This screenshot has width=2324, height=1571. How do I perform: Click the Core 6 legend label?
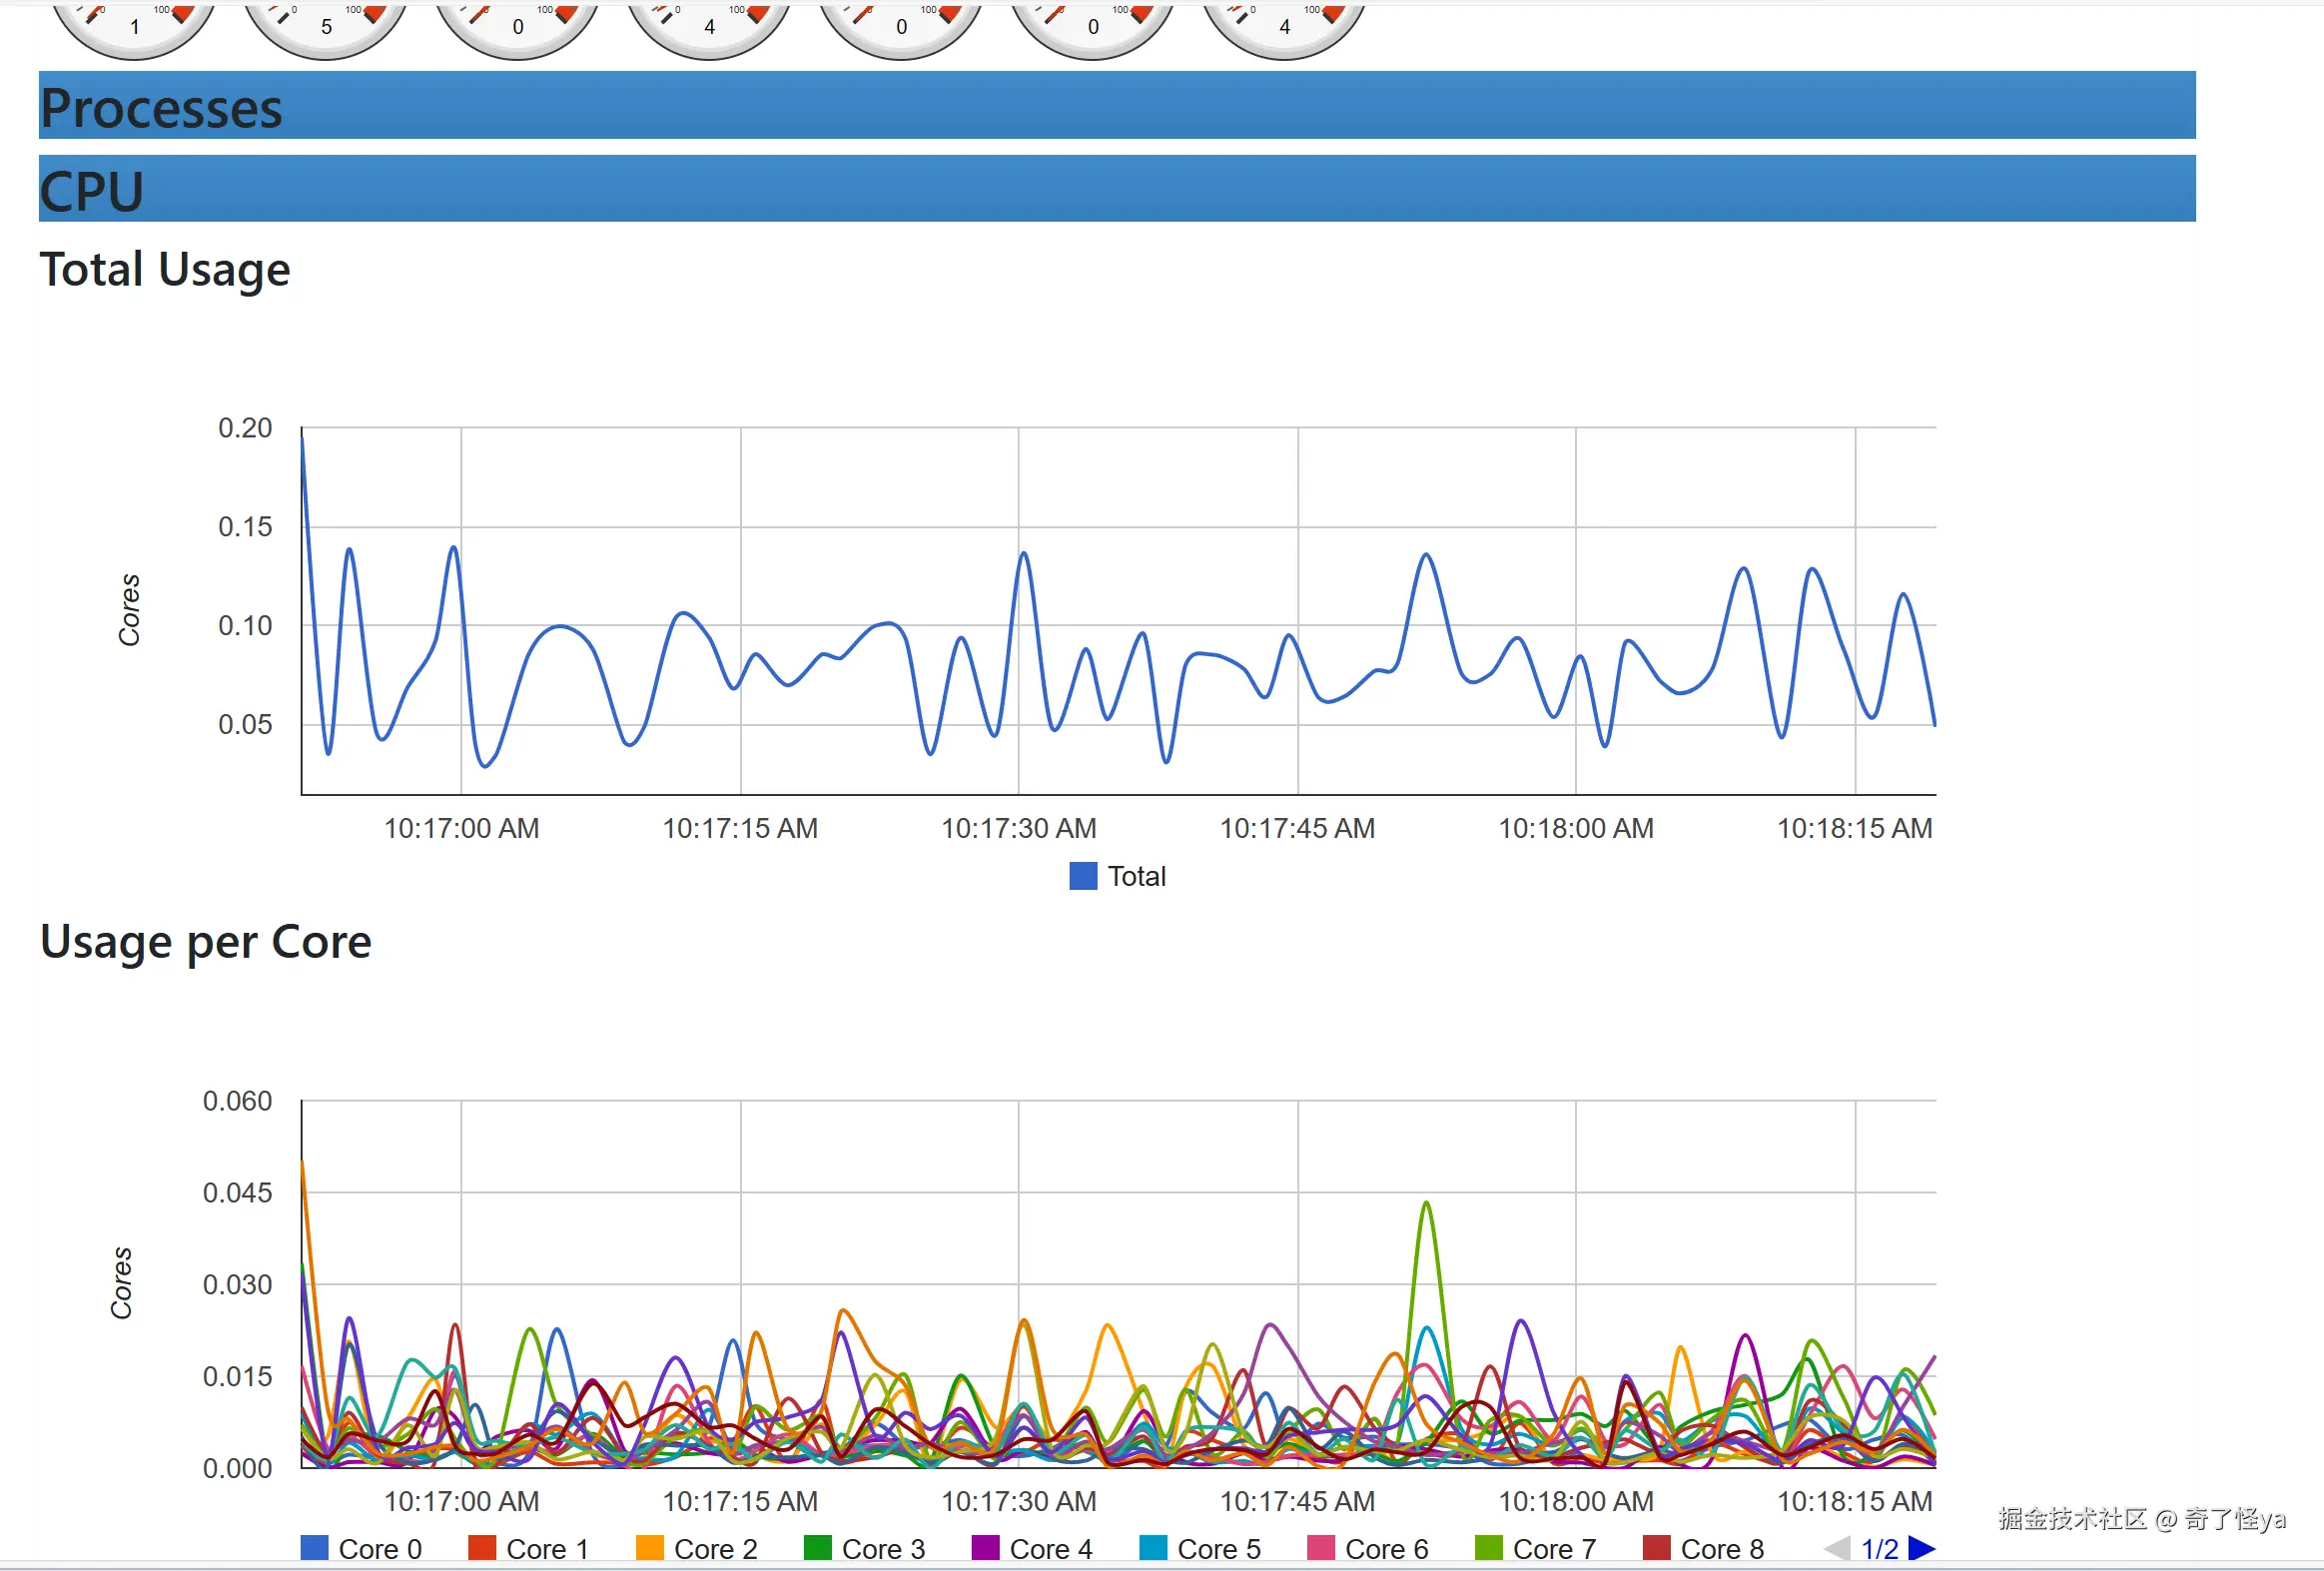pos(1386,1549)
